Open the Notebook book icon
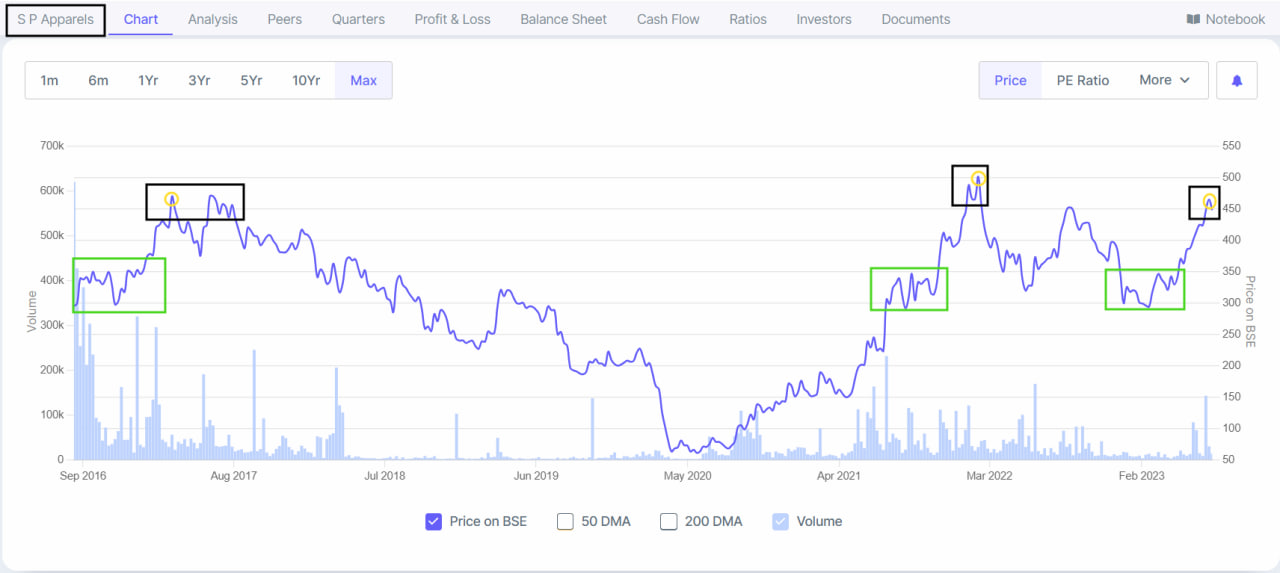The width and height of the screenshot is (1280, 573). coord(1193,19)
